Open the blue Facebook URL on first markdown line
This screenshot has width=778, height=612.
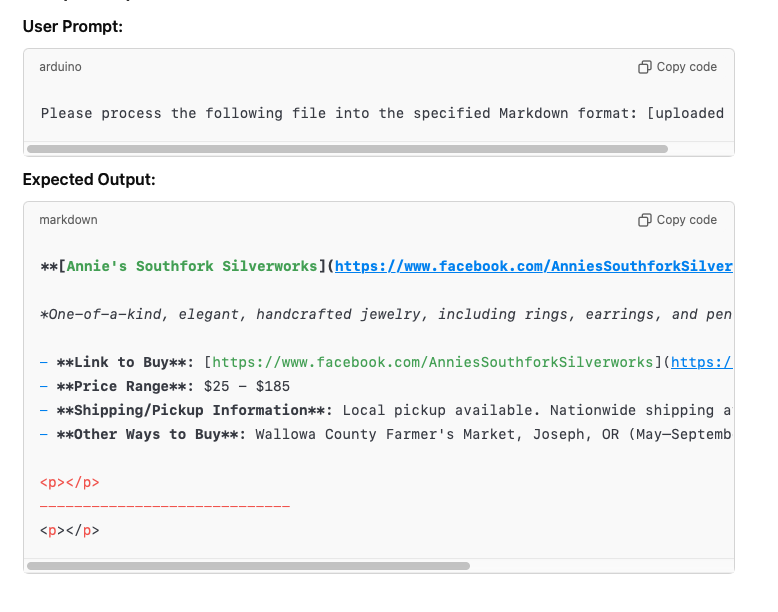(x=533, y=267)
